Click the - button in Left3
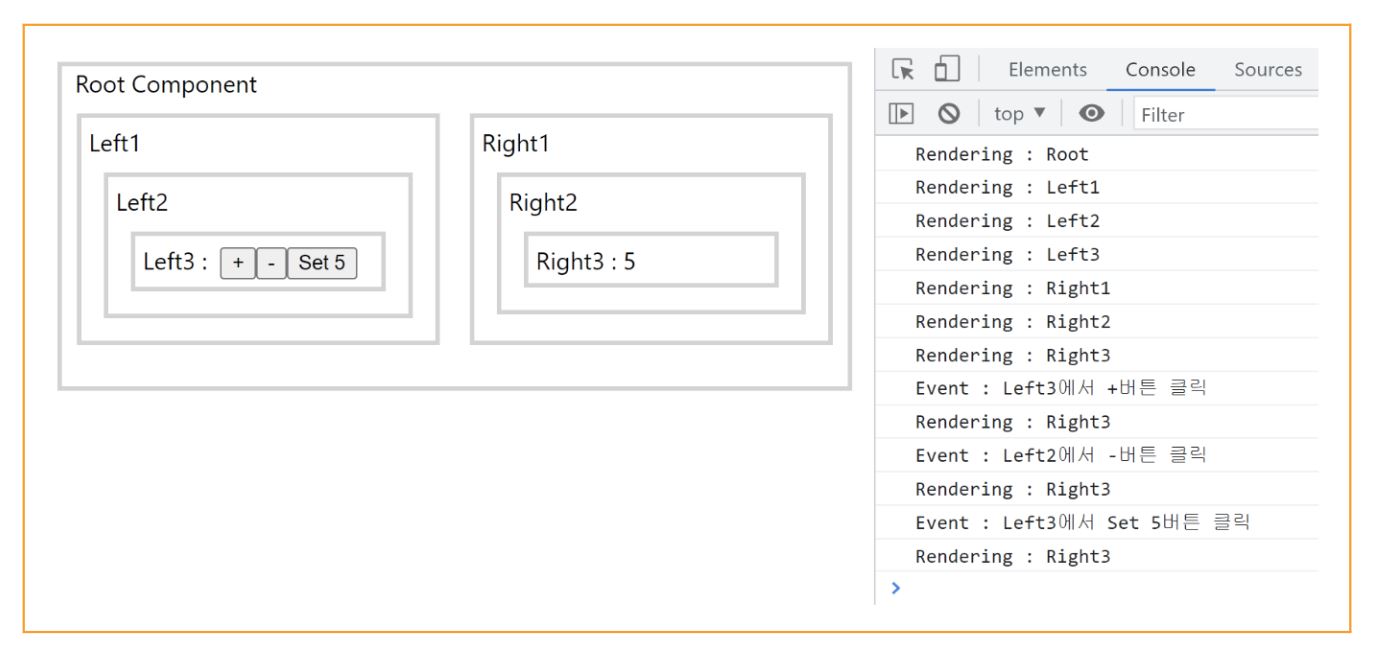This screenshot has height=655, width=1381. coord(271,263)
